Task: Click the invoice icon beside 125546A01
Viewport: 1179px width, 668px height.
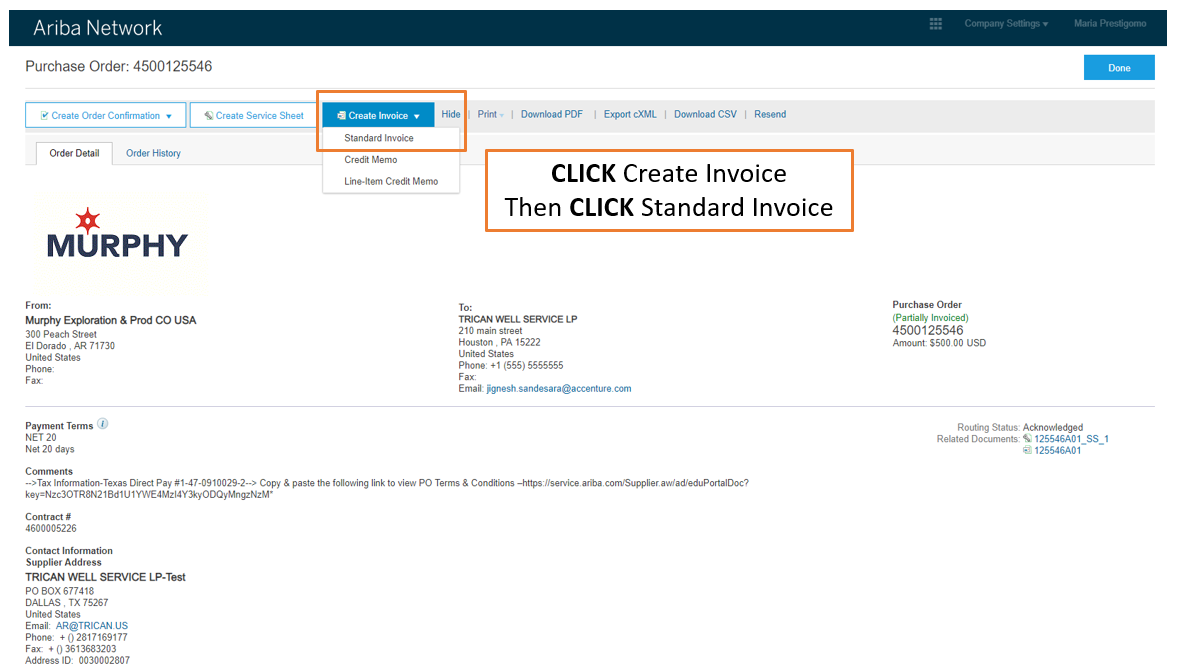Action: point(1027,451)
